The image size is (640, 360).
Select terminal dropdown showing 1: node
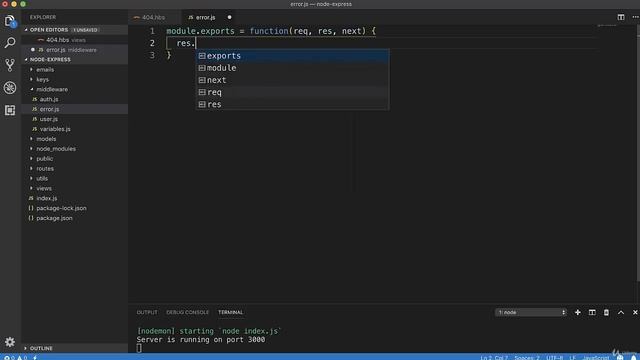(531, 312)
